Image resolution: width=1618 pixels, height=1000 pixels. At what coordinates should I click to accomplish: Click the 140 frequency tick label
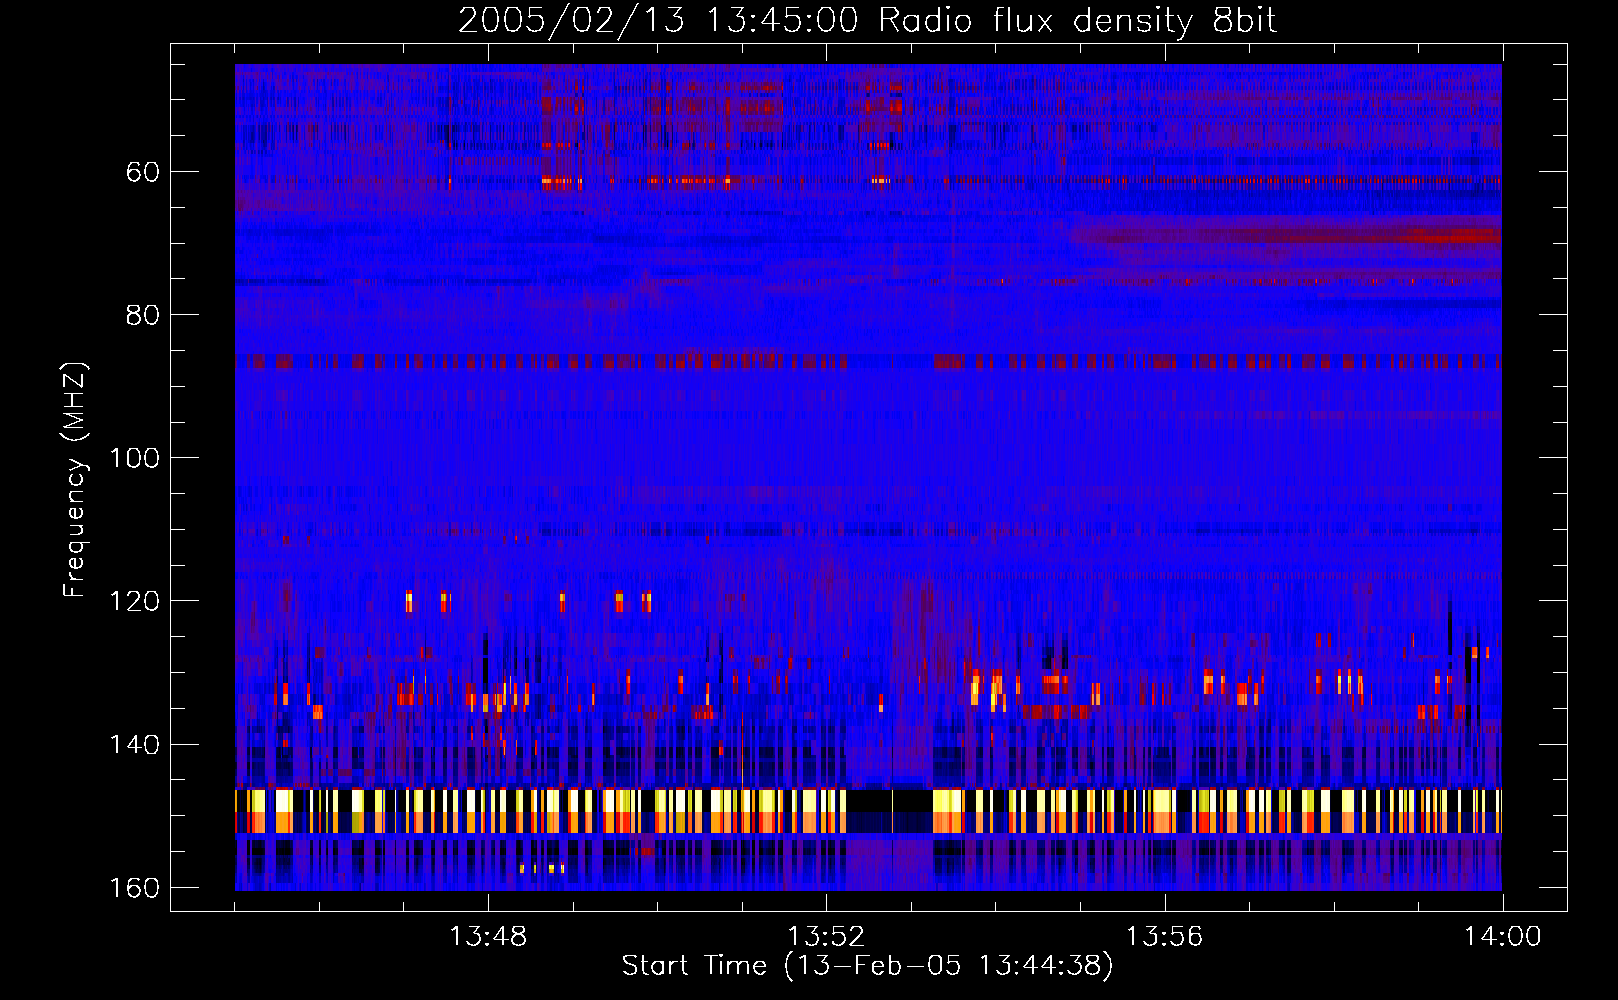(x=133, y=745)
